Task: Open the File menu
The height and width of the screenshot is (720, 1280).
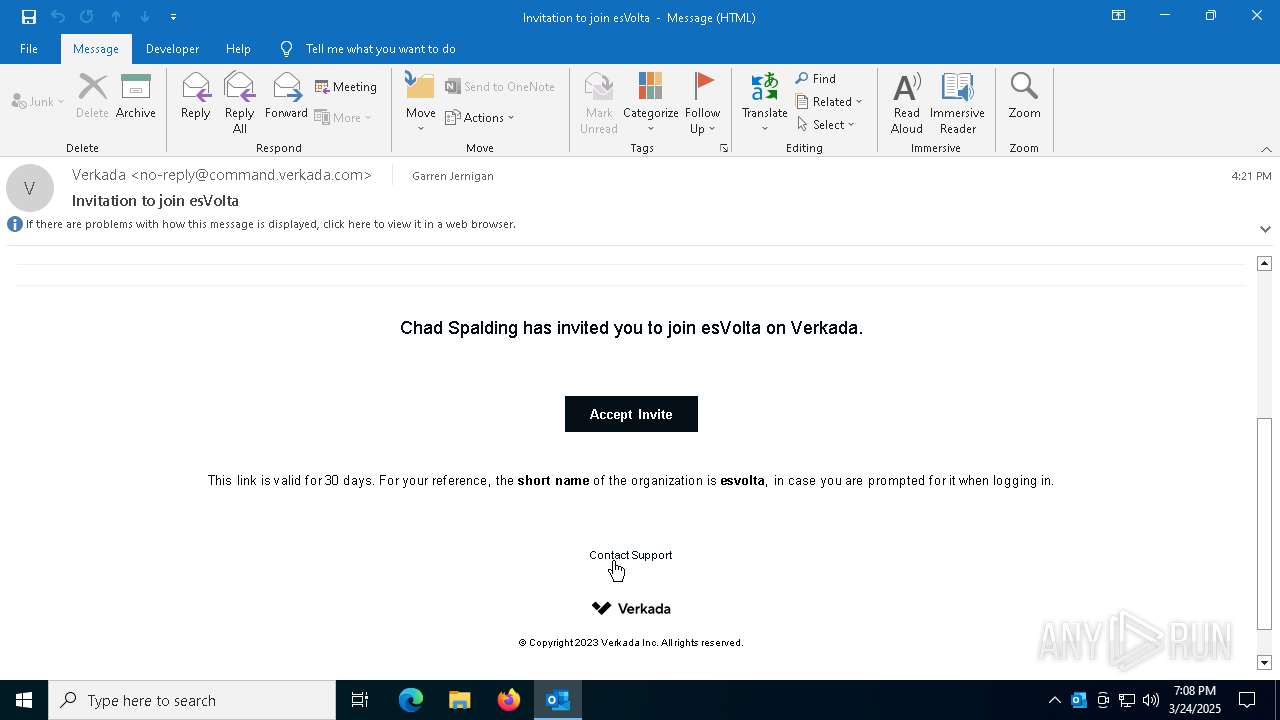Action: 29,49
